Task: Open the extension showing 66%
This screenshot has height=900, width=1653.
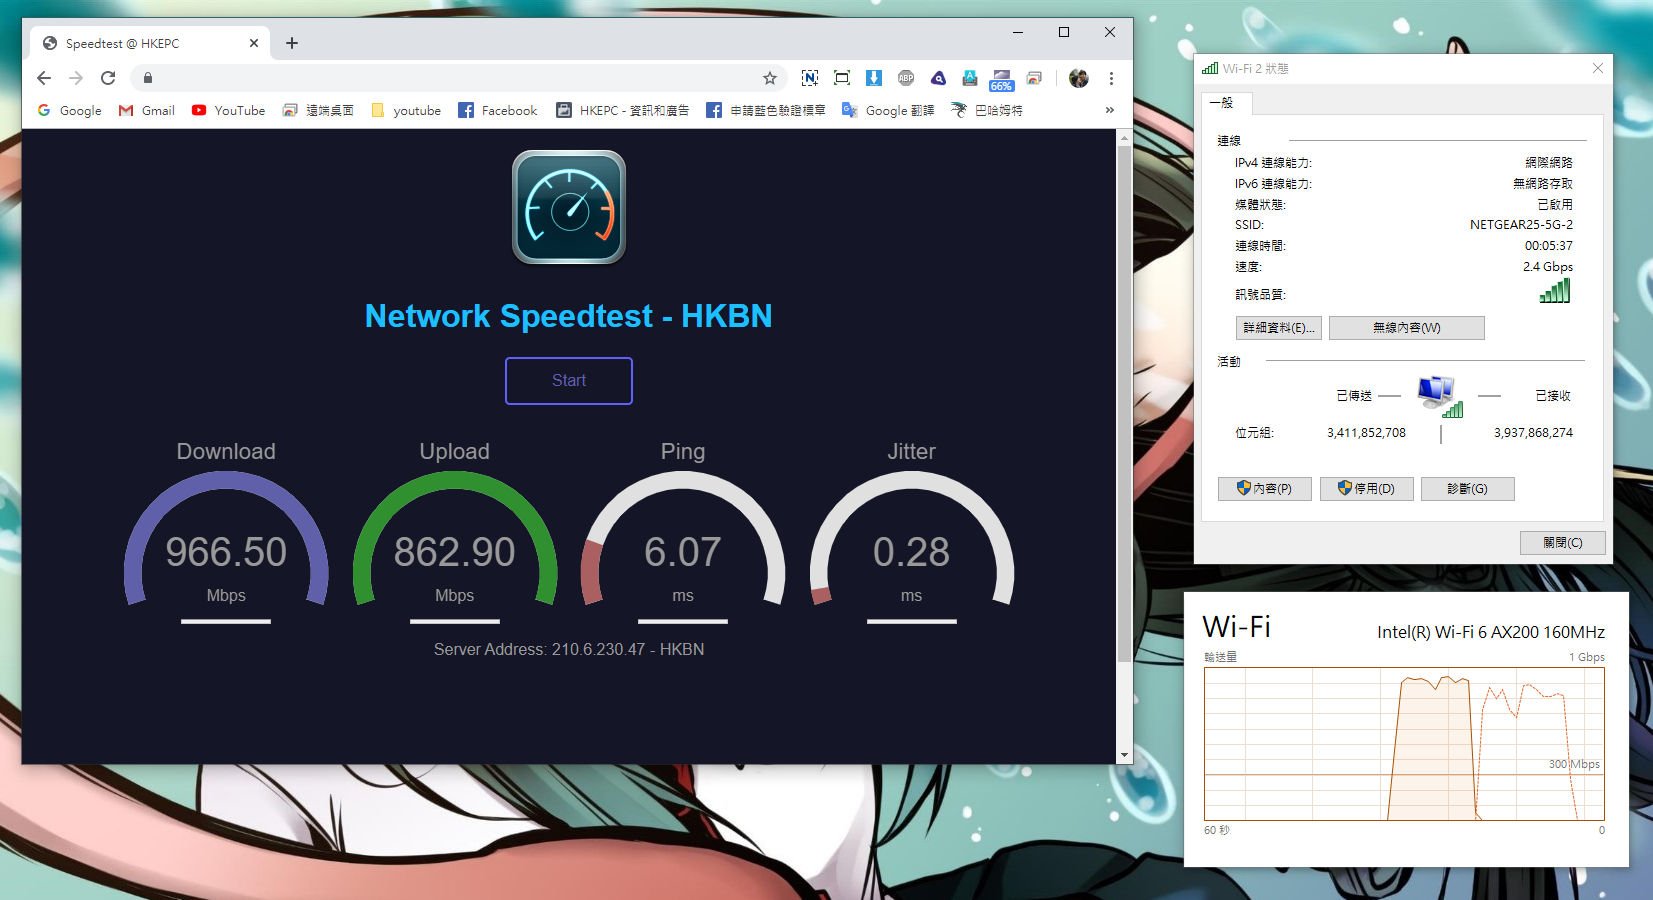Action: (1002, 80)
